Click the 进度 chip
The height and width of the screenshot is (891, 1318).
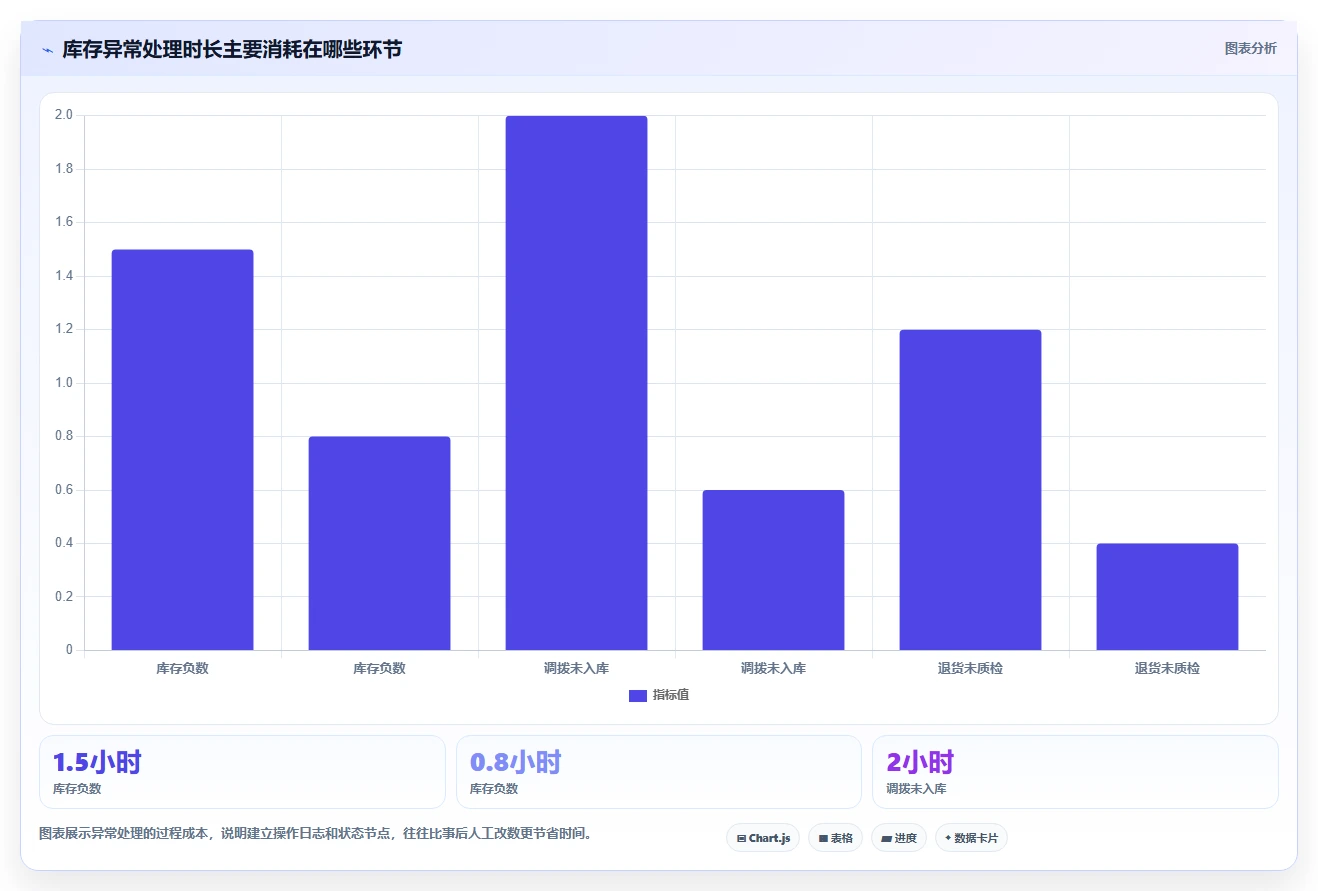[899, 838]
